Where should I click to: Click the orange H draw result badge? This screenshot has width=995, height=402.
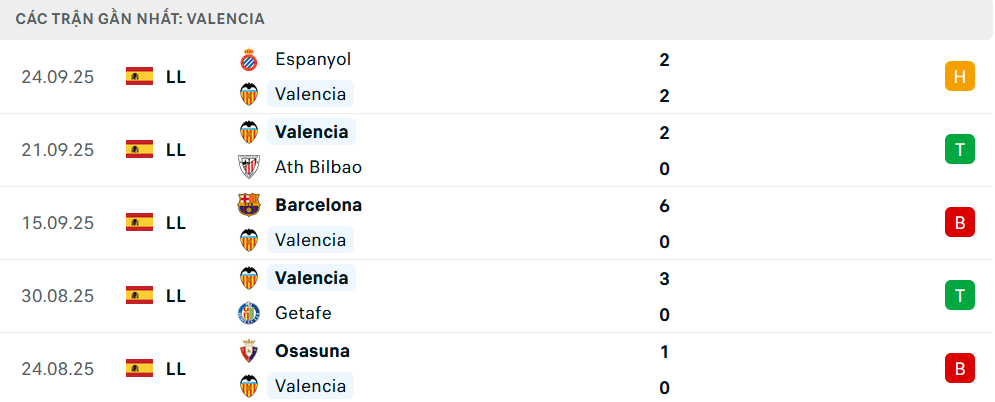point(959,76)
